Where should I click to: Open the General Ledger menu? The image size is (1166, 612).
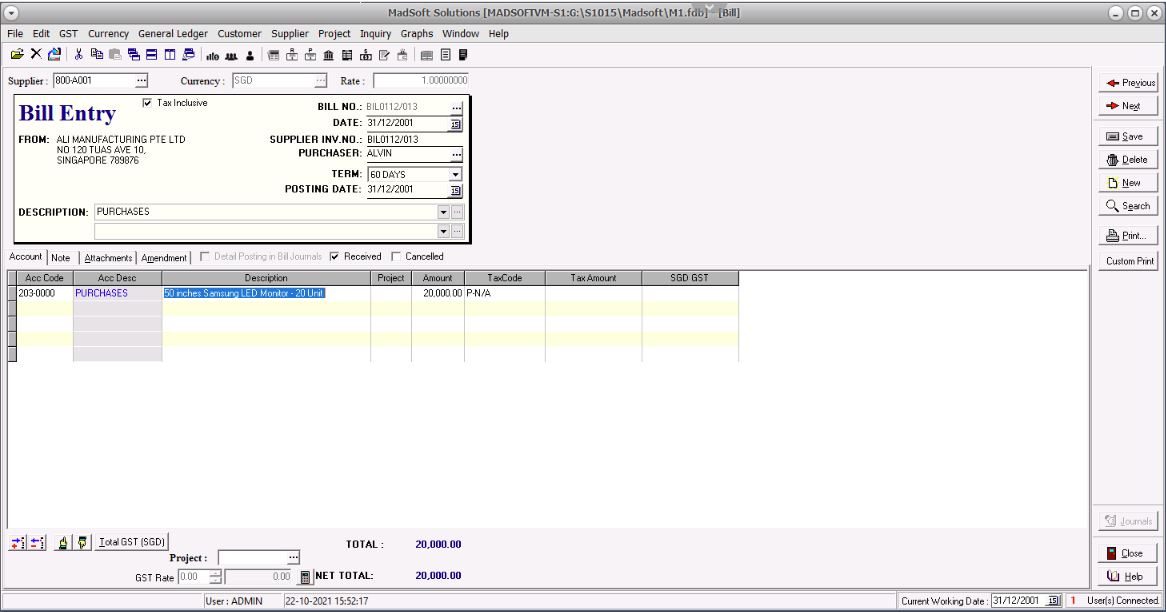point(173,33)
